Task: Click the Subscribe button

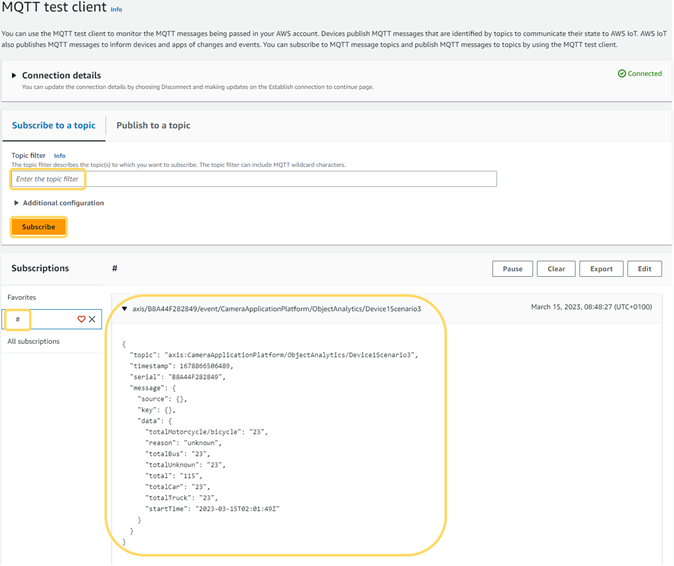Action: point(39,227)
